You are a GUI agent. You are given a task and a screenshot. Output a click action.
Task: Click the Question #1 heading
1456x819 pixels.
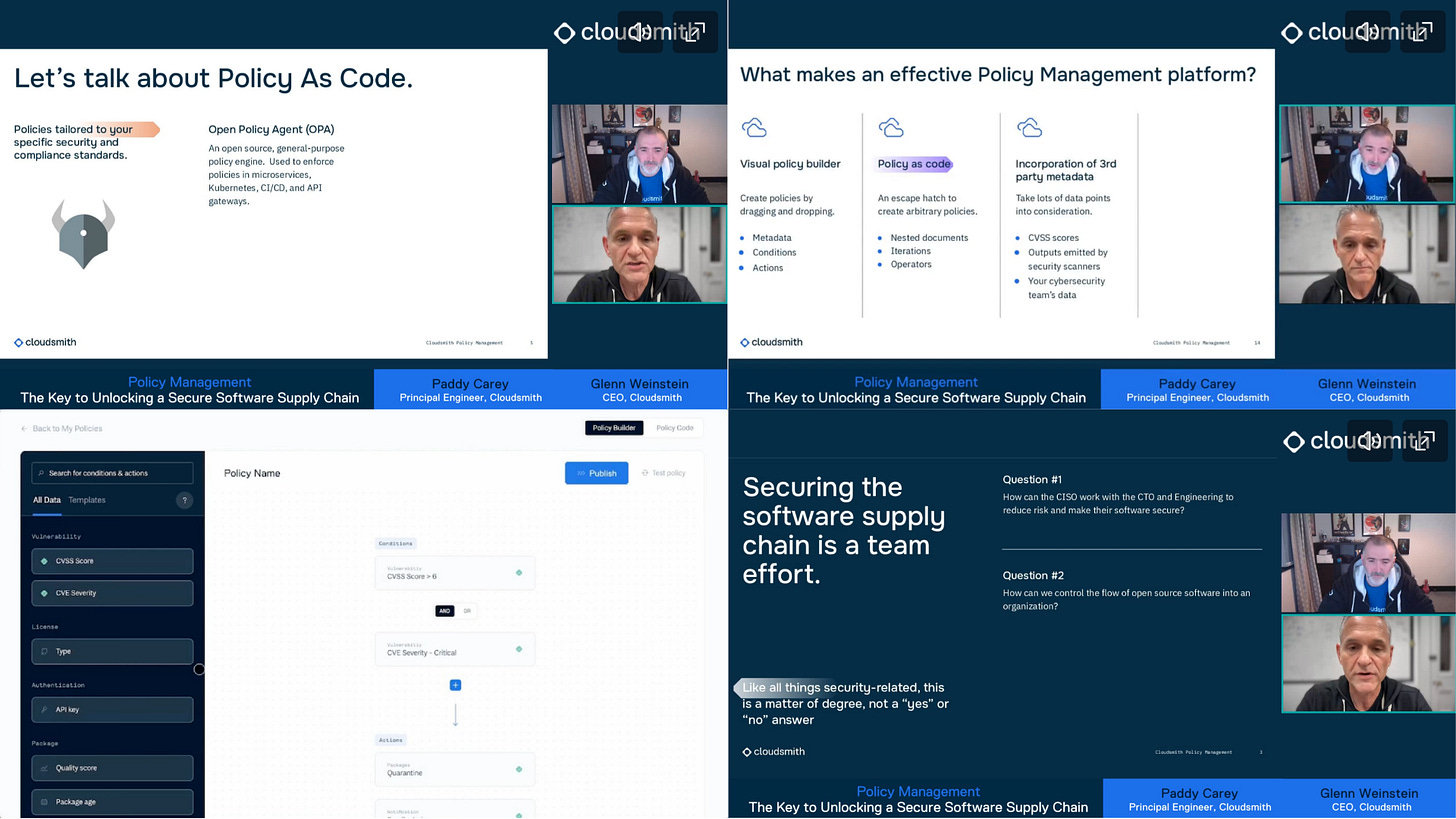tap(1033, 479)
